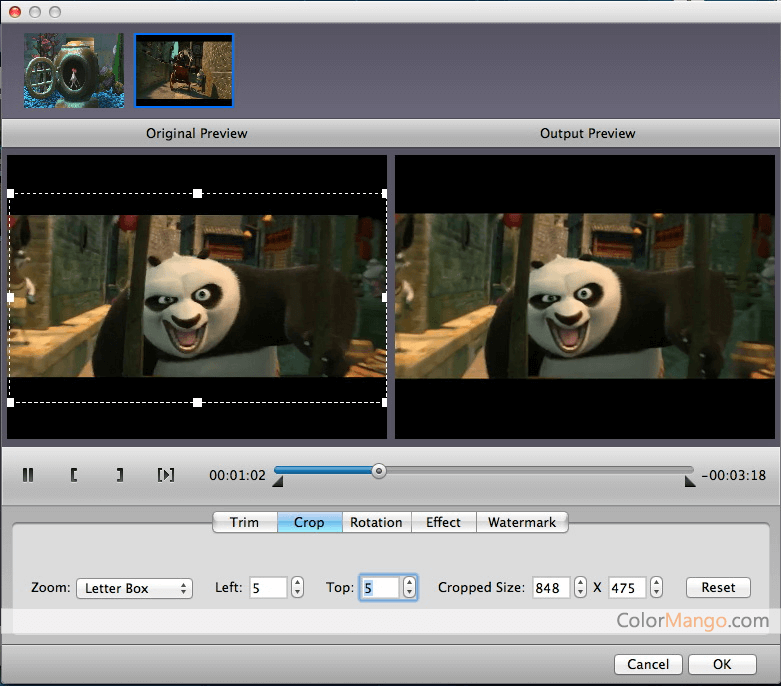
Task: Click the elapsed time 00:01:02
Action: (238, 475)
